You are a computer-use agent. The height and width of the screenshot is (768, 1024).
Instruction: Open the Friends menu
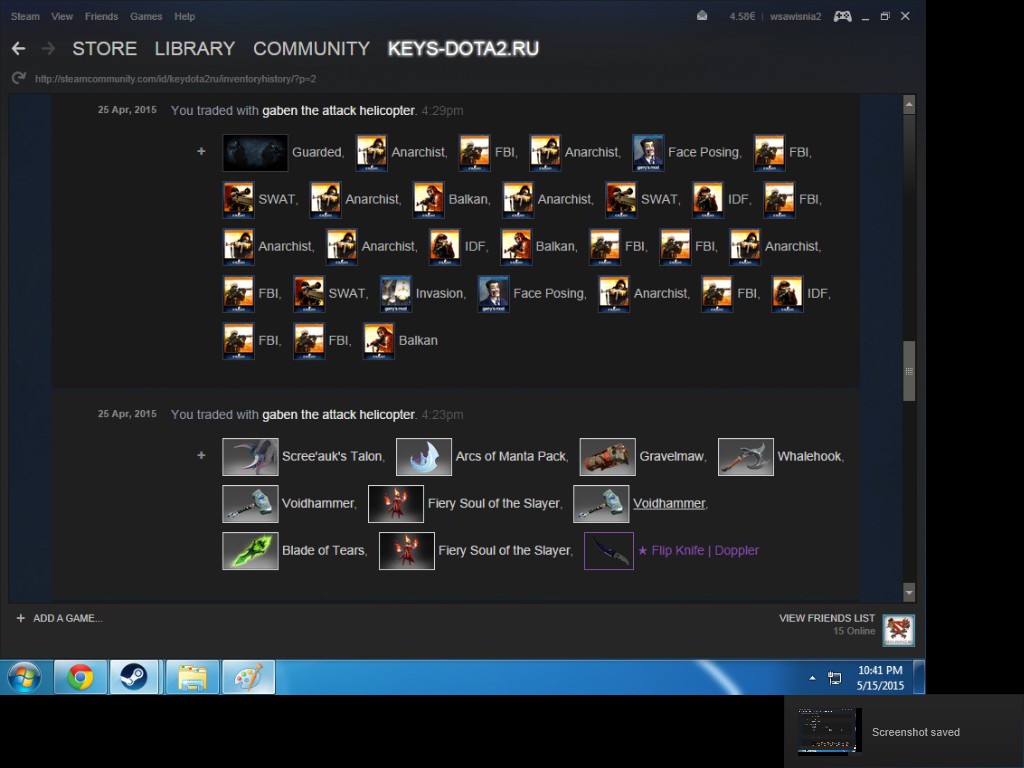[x=101, y=16]
